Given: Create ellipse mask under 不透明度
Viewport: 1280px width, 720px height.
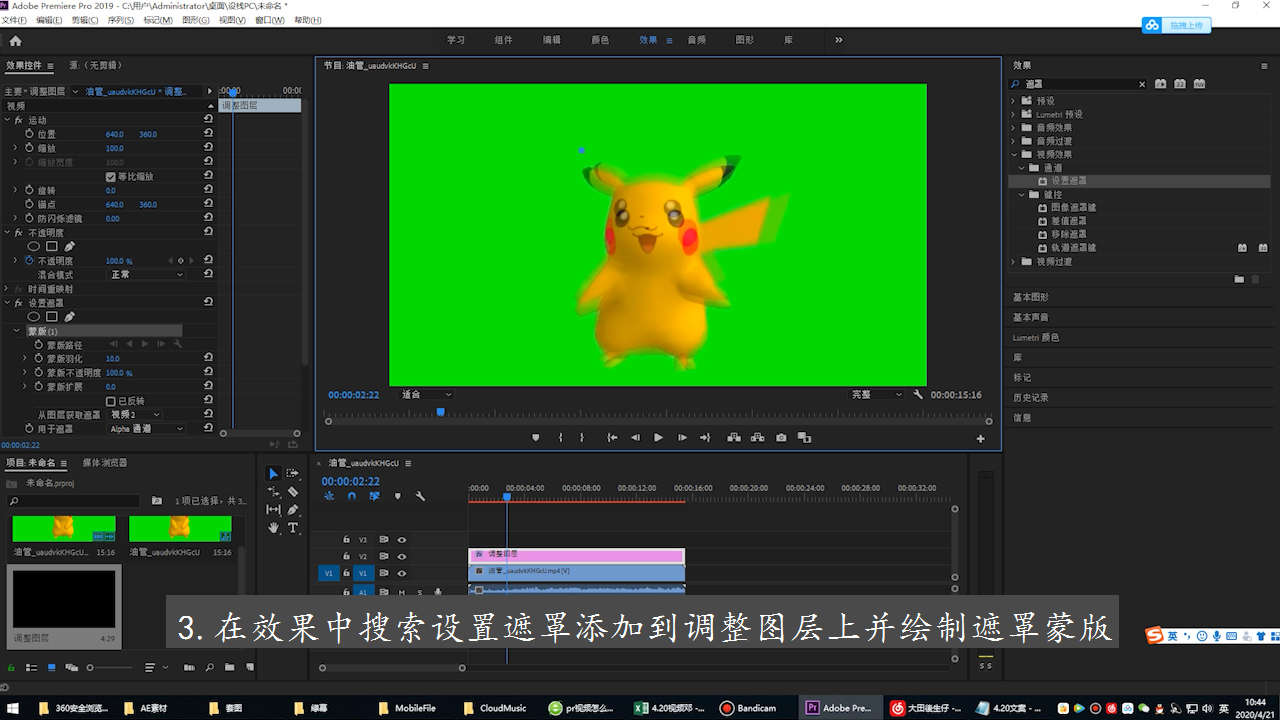Looking at the screenshot, I should [x=34, y=246].
